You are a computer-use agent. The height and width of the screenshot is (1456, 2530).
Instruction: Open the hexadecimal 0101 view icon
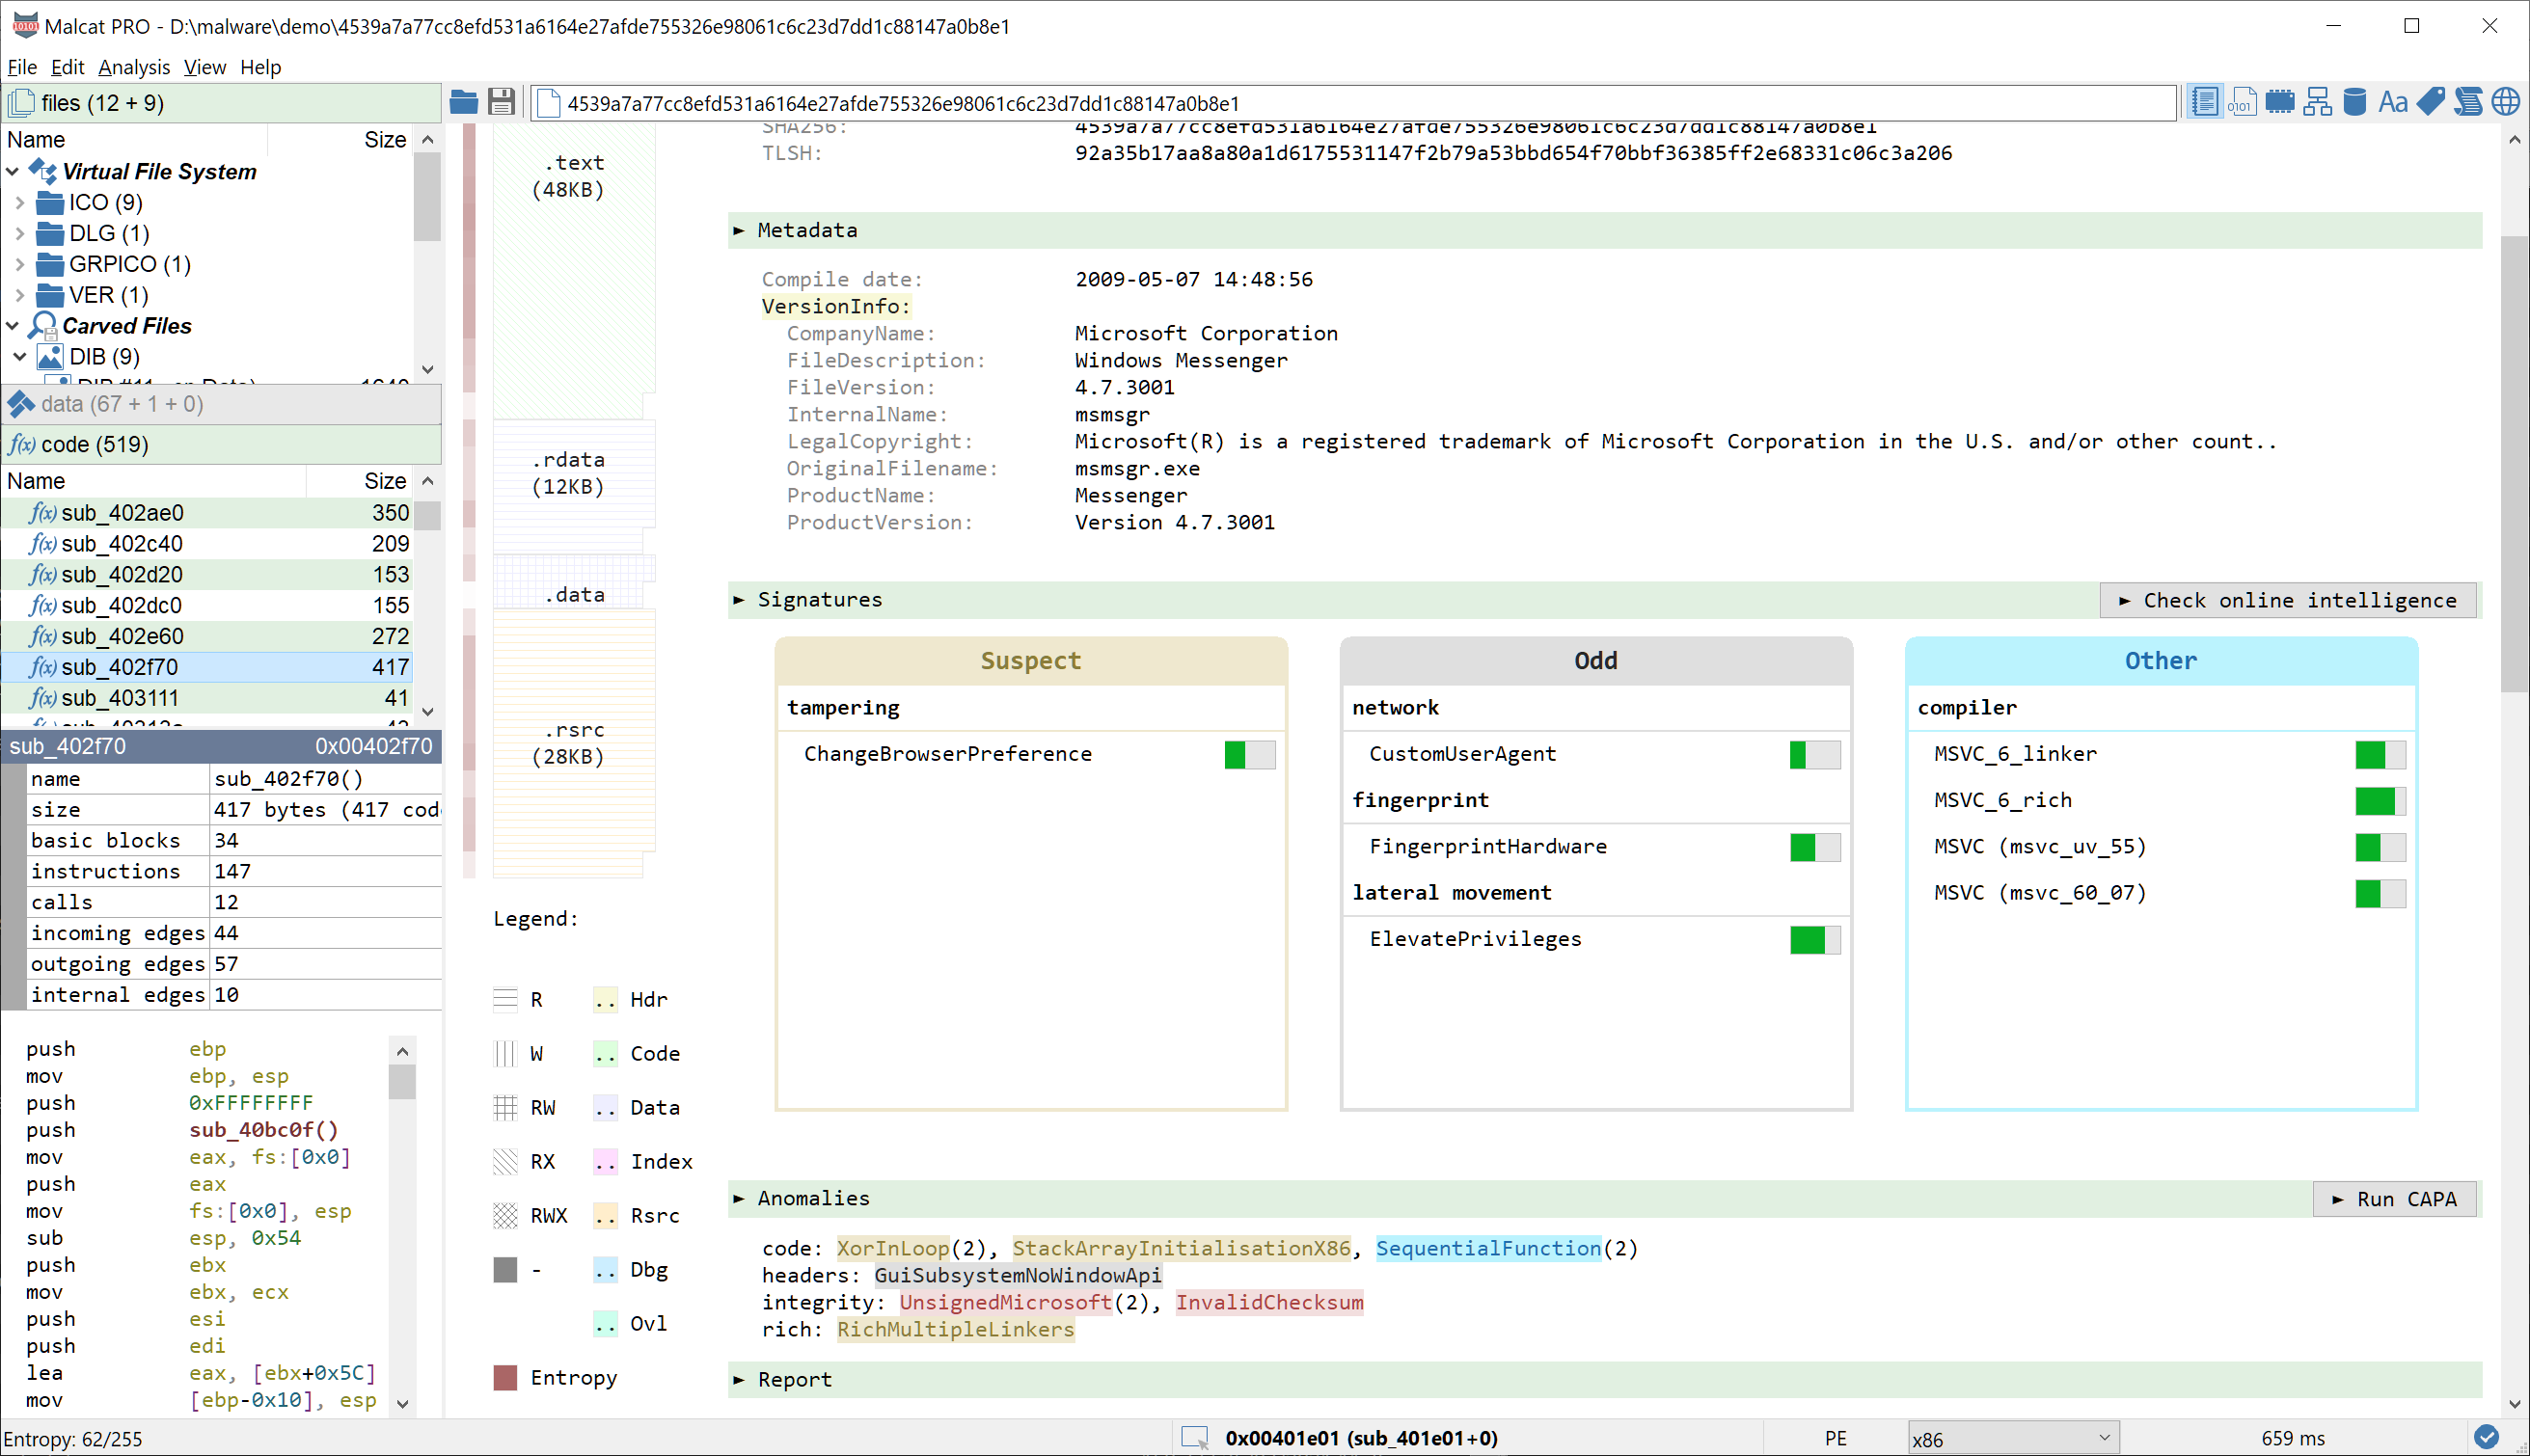(2242, 102)
